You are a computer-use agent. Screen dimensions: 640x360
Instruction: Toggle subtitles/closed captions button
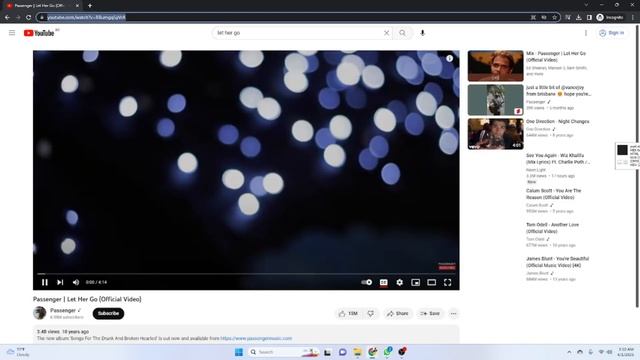[383, 282]
